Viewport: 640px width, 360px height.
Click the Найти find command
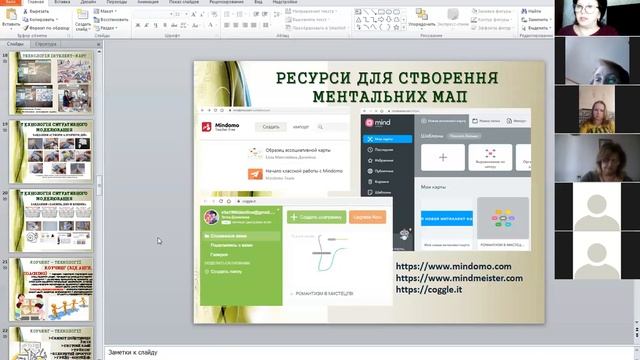pyautogui.click(x=532, y=11)
